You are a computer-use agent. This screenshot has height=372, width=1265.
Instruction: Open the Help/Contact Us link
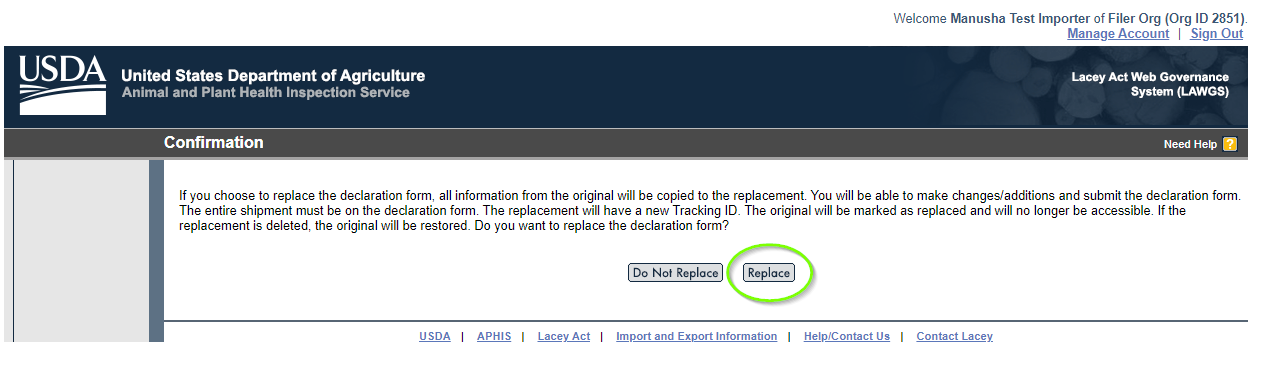(847, 337)
